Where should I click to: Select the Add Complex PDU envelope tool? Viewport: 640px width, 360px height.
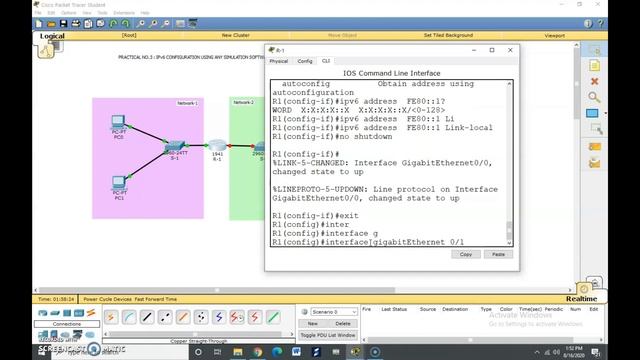(594, 163)
